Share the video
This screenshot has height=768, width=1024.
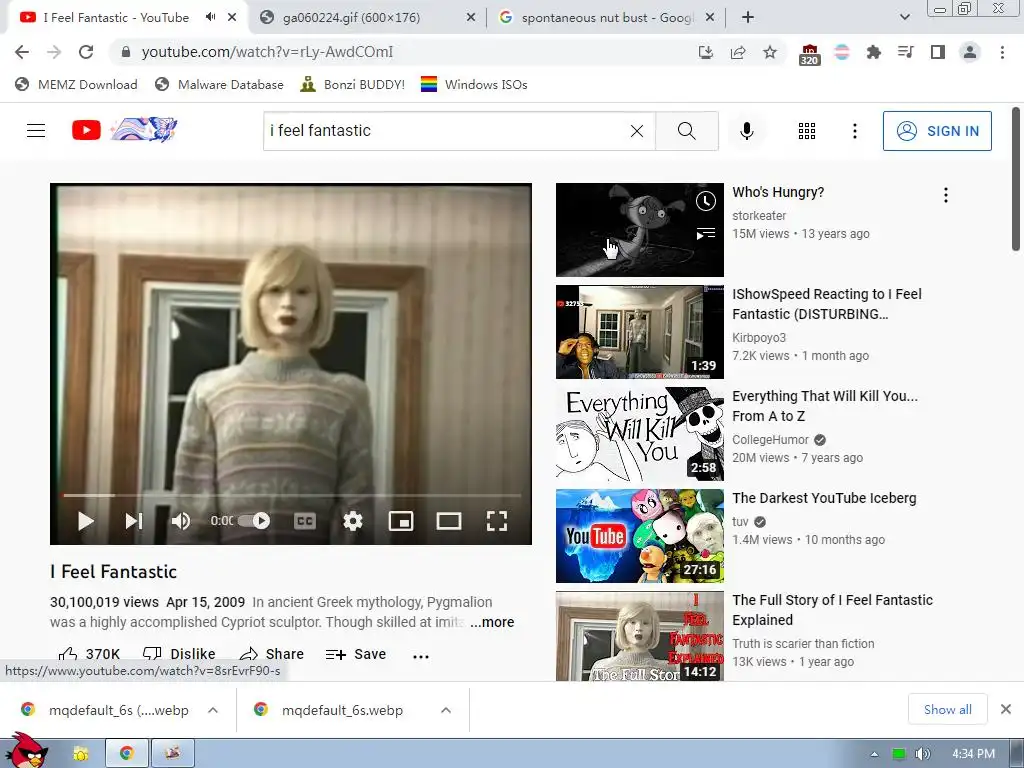(271, 654)
